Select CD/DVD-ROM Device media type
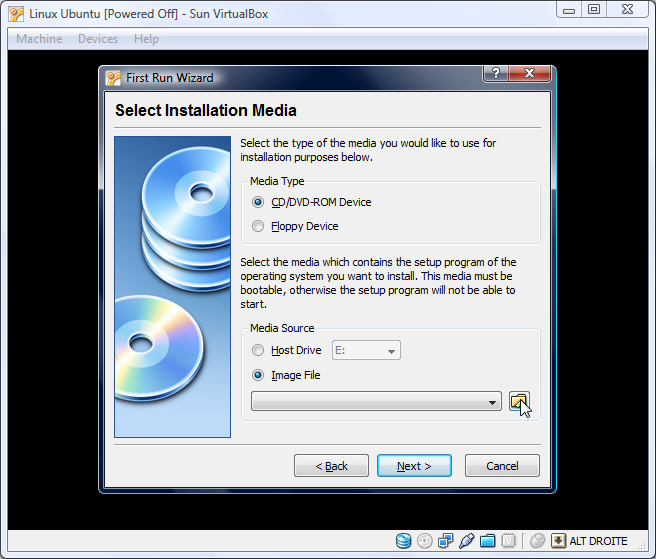 tap(312, 202)
